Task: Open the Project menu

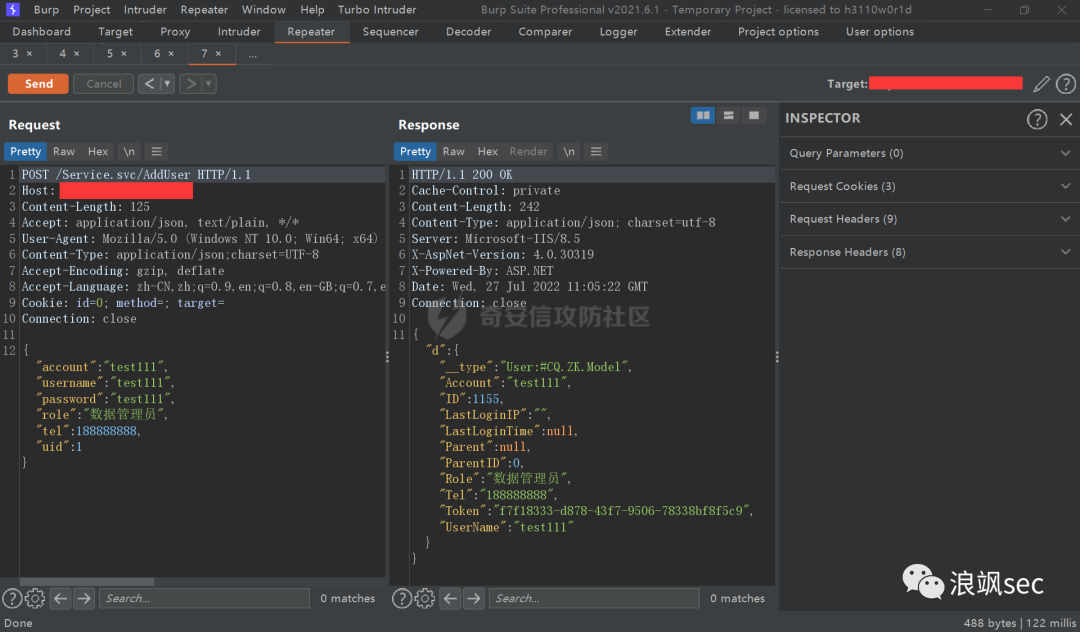Action: pos(92,10)
